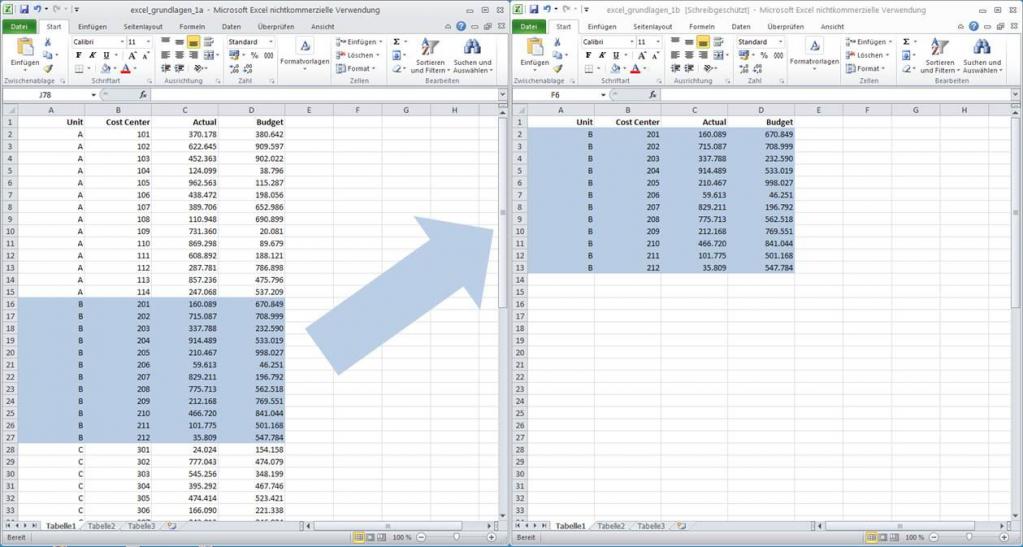Switch to the Formeln tab in excel_grundlagen_1a
Viewport: 1023px width, 547px height.
[192, 27]
